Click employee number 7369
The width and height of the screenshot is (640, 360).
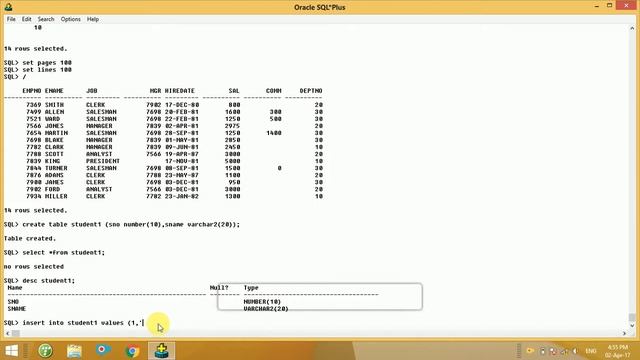33,105
